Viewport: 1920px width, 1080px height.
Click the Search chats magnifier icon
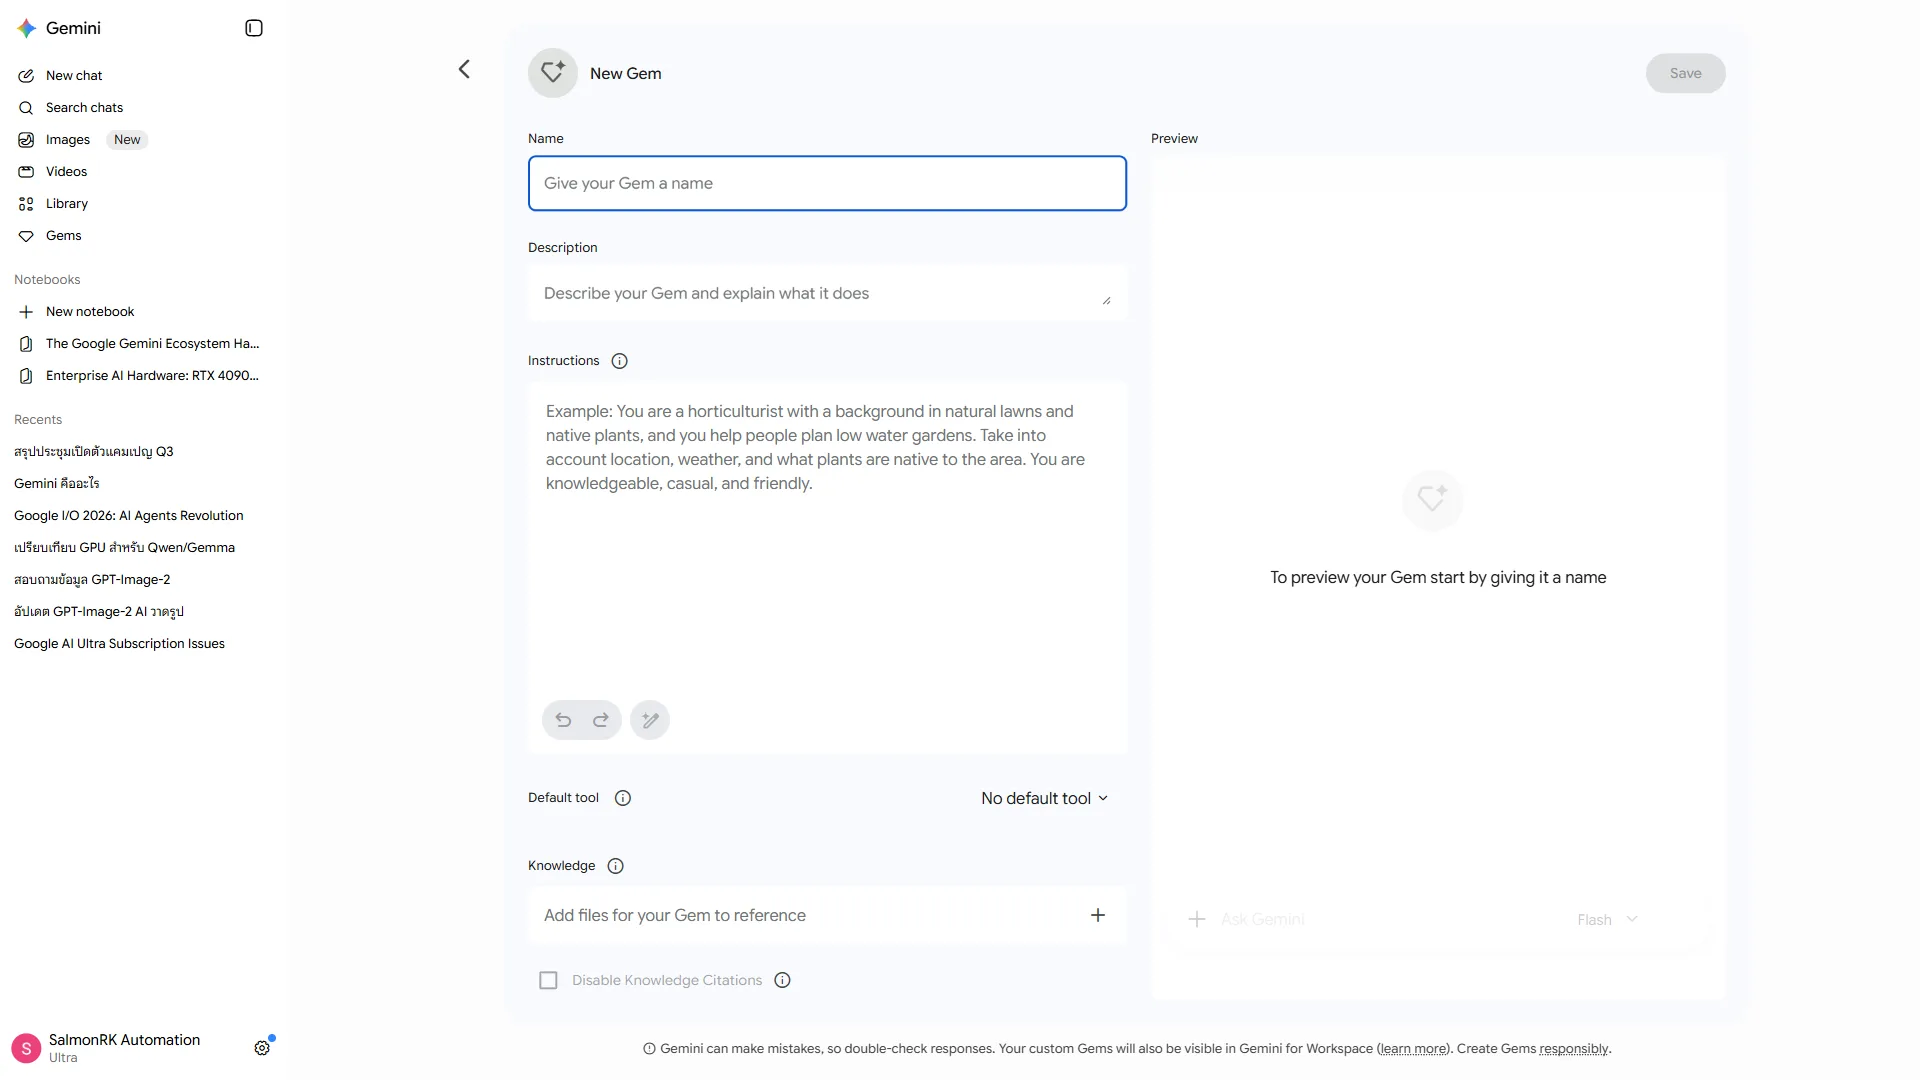click(26, 108)
